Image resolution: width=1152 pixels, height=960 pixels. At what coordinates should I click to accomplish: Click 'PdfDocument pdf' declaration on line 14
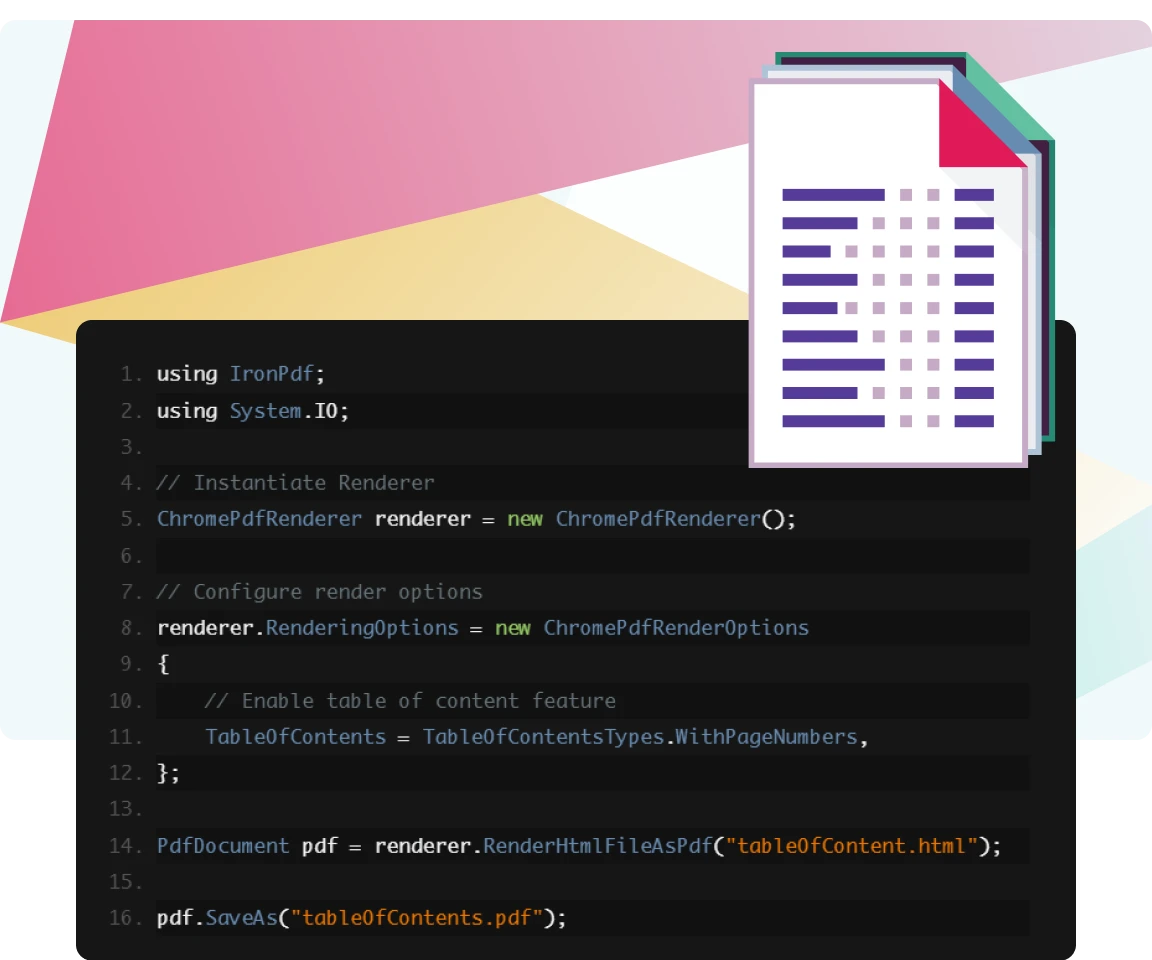pyautogui.click(x=247, y=846)
